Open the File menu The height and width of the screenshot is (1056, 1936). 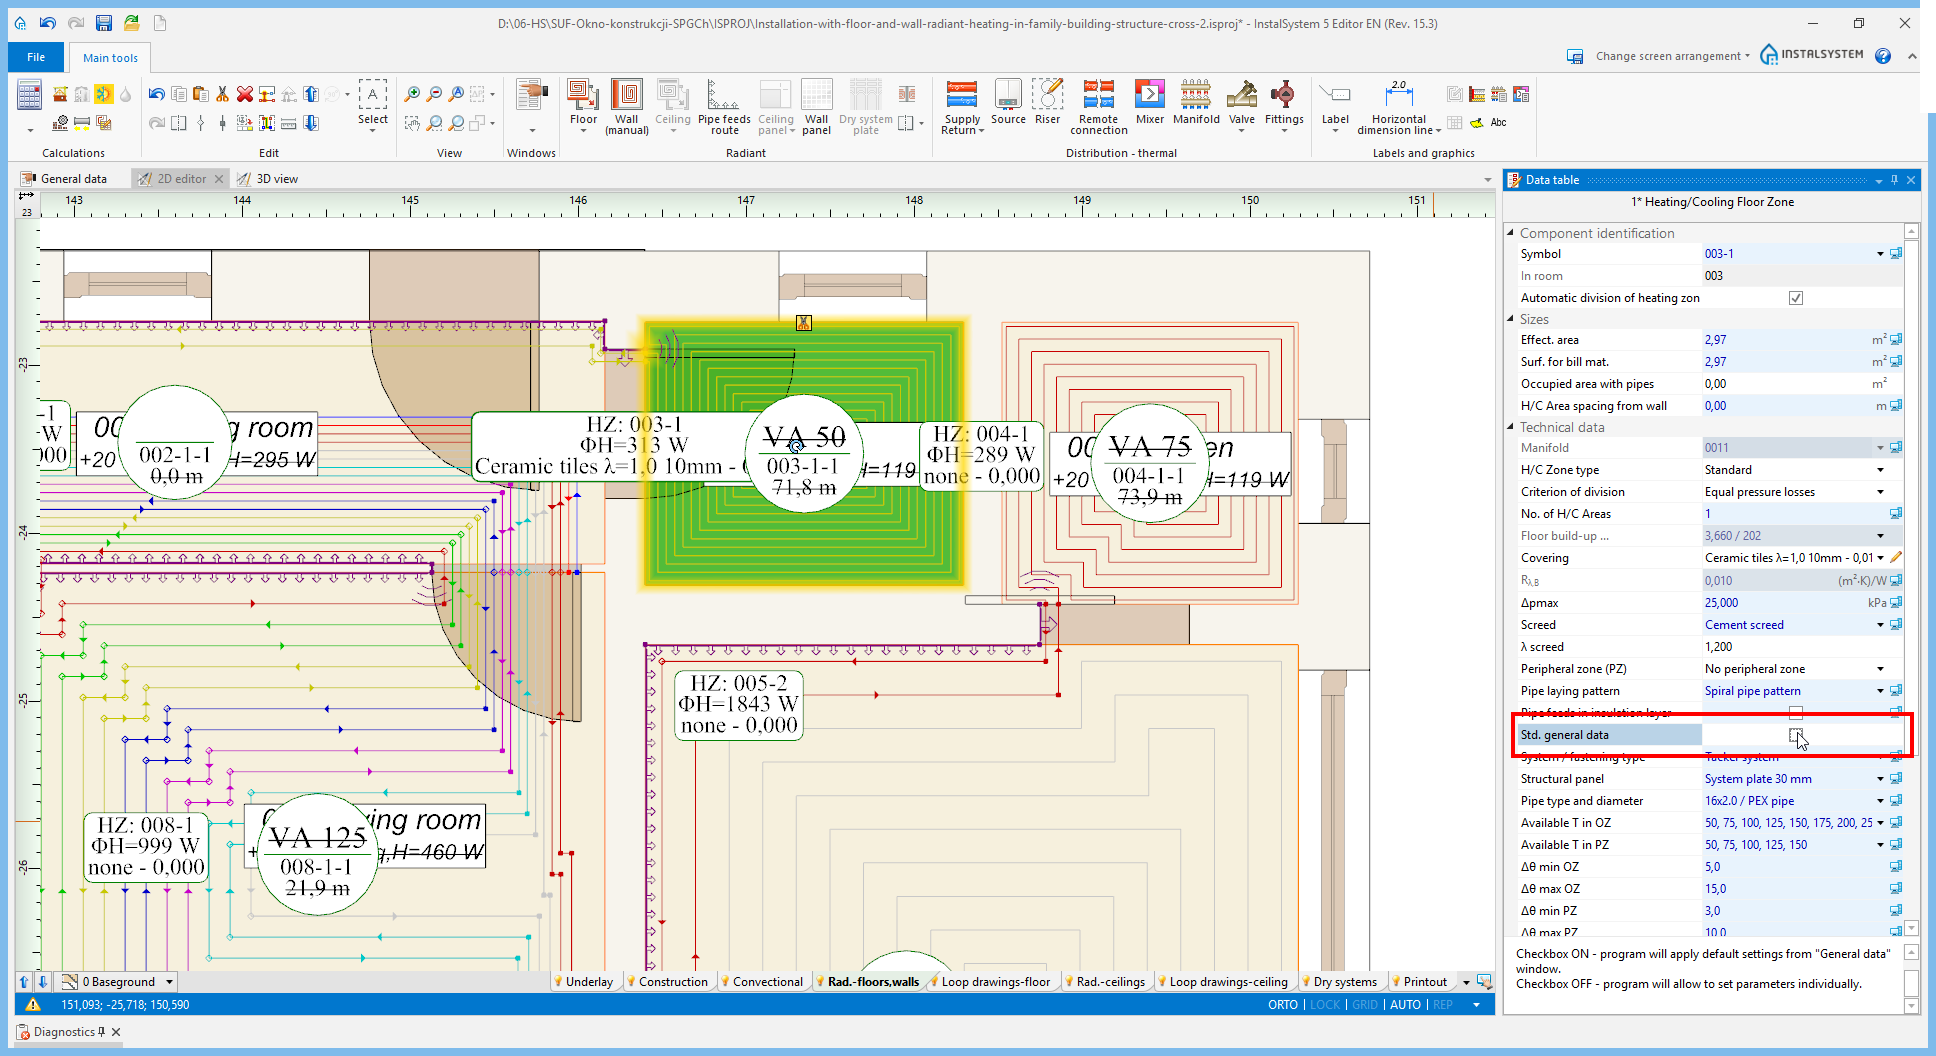coord(36,57)
